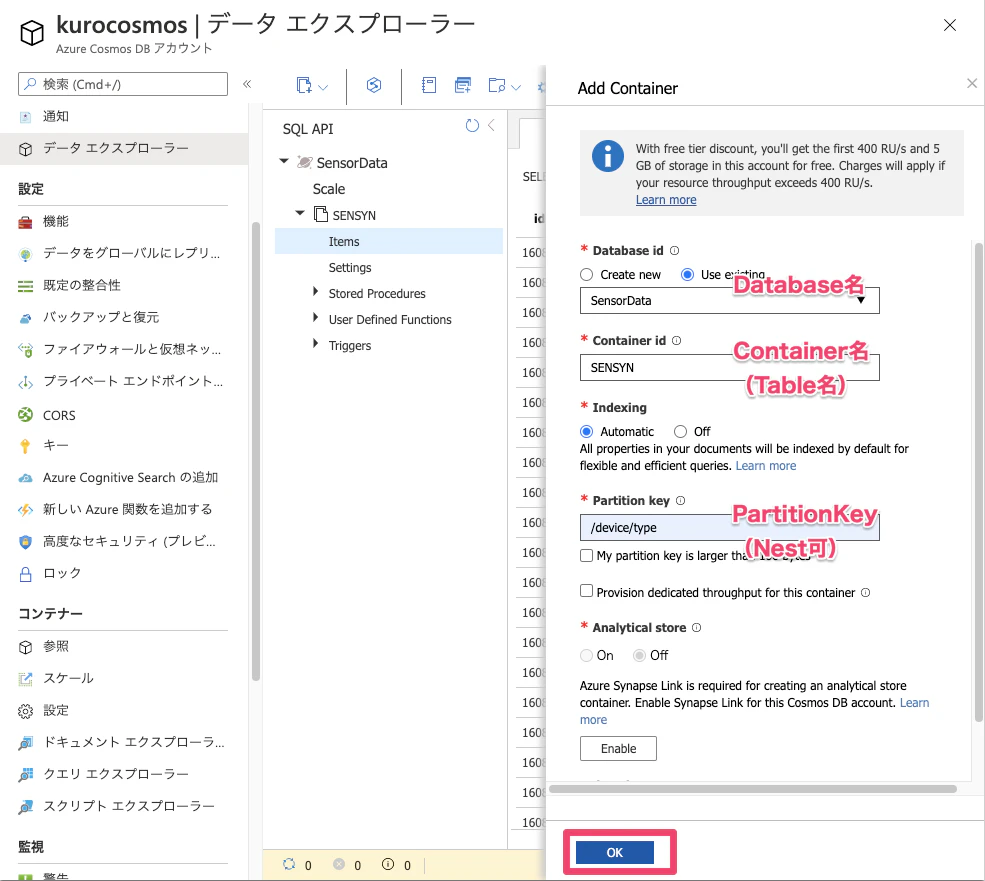Click Database id info icon
Screen dimensions: 985x881
pyautogui.click(x=674, y=251)
